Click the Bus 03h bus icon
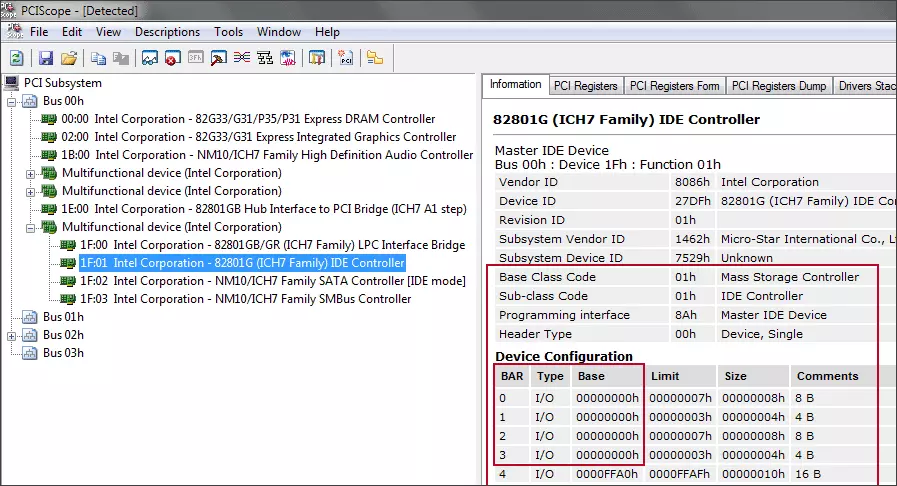This screenshot has height=486, width=897. tap(30, 353)
